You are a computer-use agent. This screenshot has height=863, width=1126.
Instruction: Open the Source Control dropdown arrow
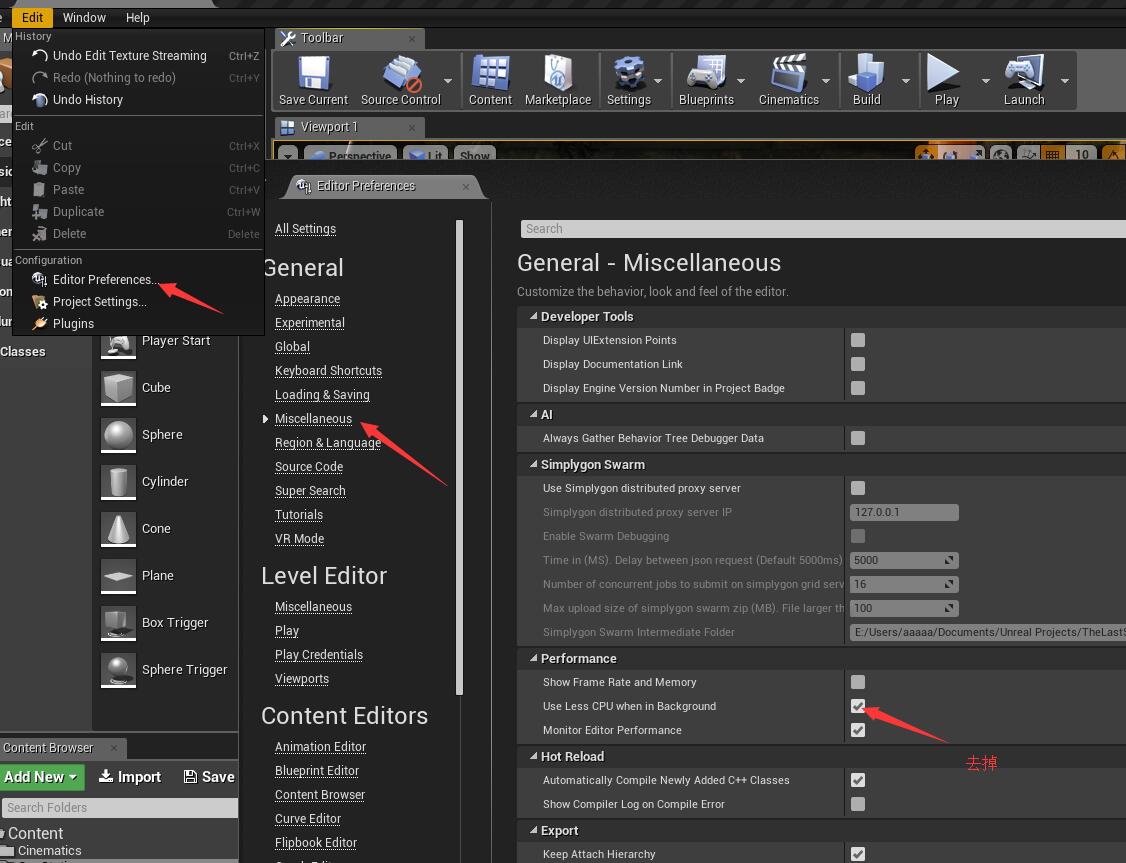[x=448, y=81]
